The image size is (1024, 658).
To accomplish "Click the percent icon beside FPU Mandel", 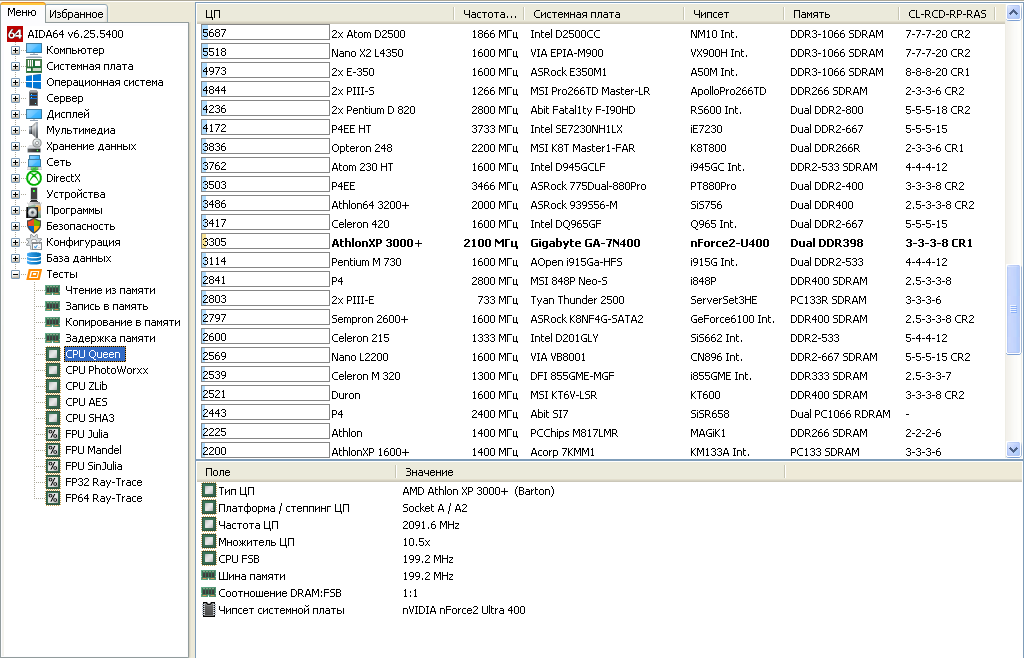I will [x=53, y=450].
